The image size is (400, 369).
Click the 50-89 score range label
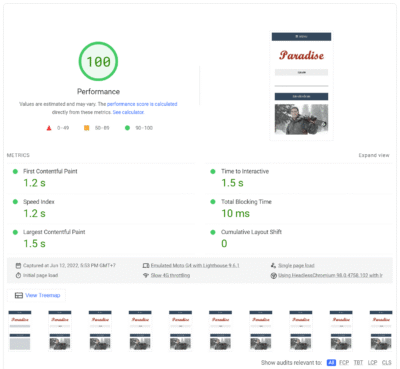tap(102, 128)
